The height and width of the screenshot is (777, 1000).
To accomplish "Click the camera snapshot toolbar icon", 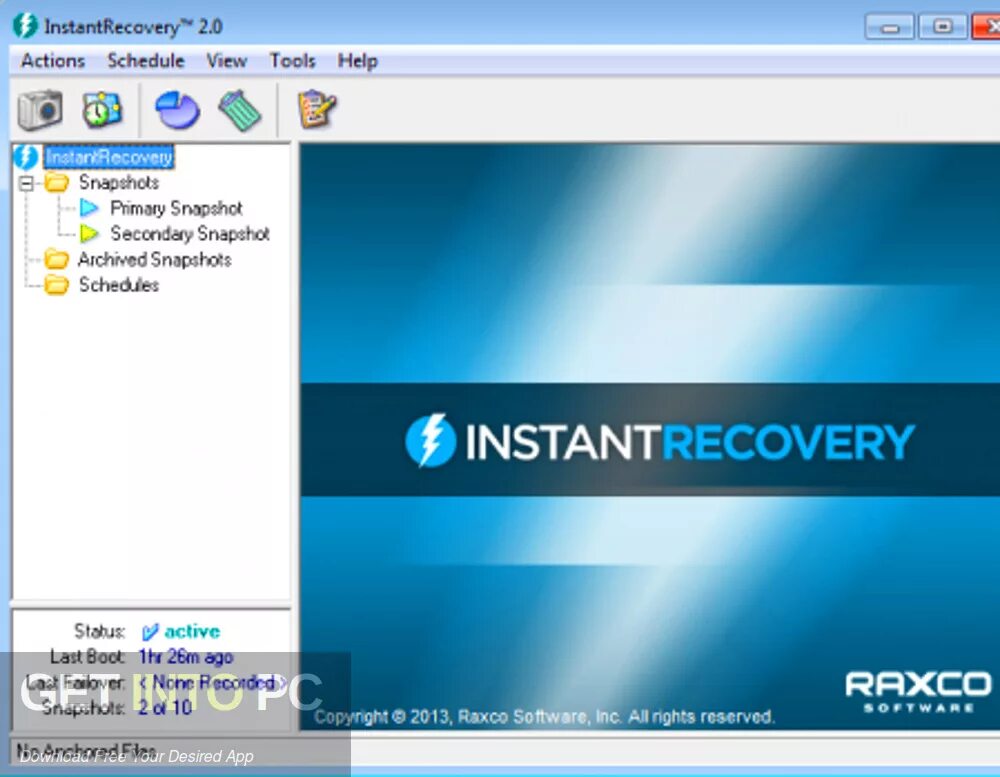I will click(x=40, y=110).
